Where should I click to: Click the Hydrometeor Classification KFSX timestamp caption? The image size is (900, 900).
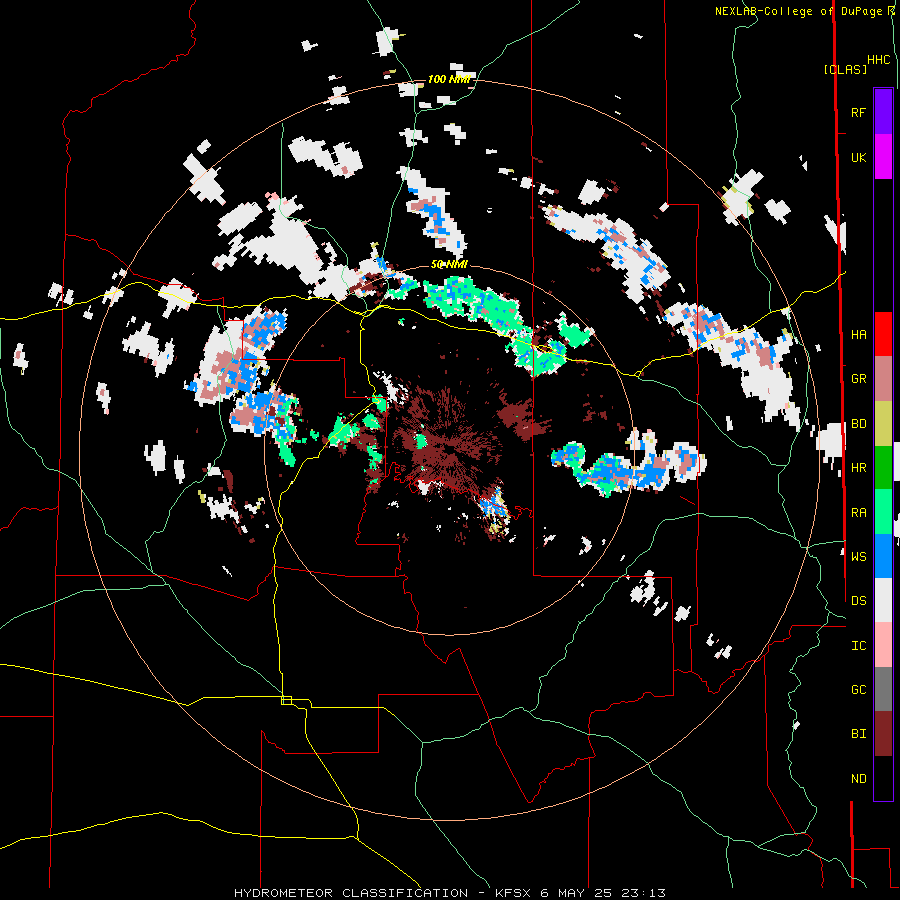[450, 893]
